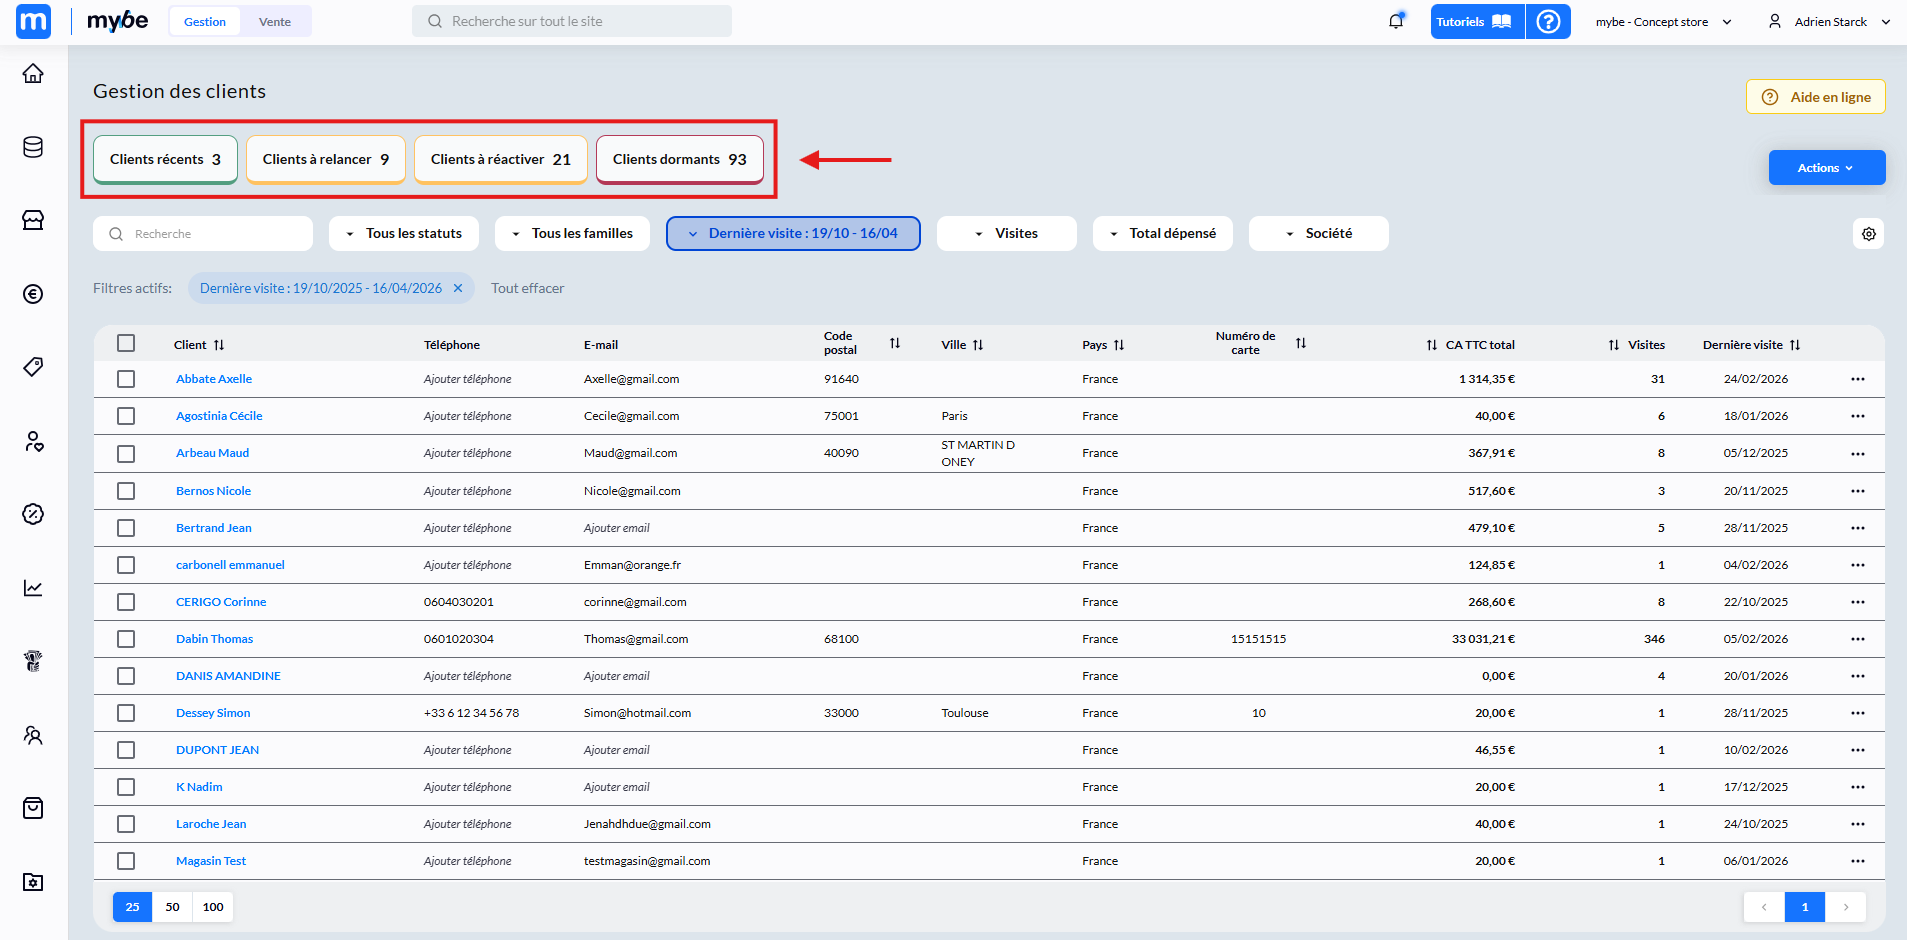Open row options for Dabin Thomas
This screenshot has width=1907, height=940.
pos(1857,639)
